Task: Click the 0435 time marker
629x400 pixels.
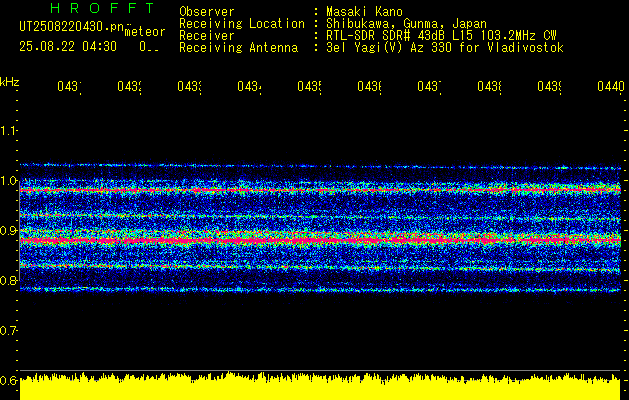Action: click(x=309, y=86)
